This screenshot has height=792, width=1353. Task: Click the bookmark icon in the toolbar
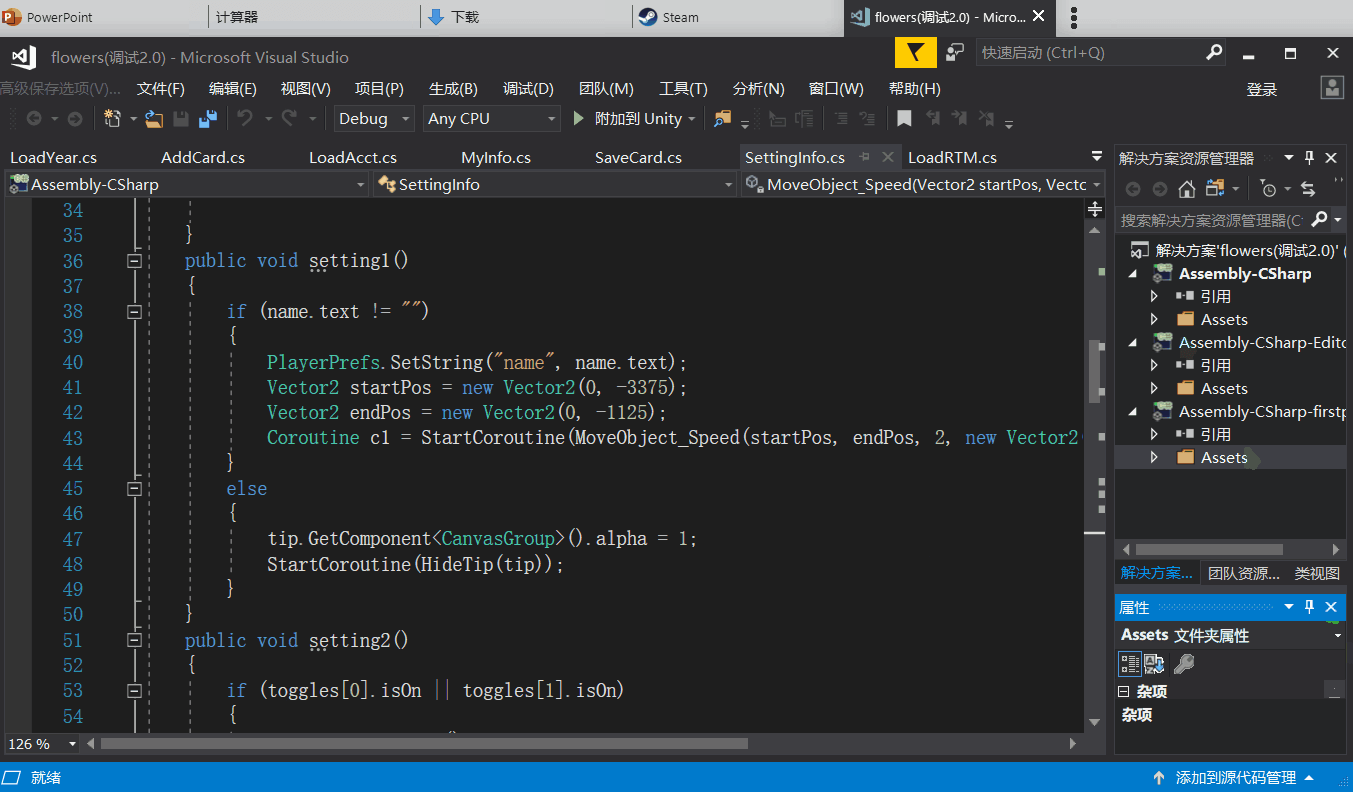tap(904, 119)
